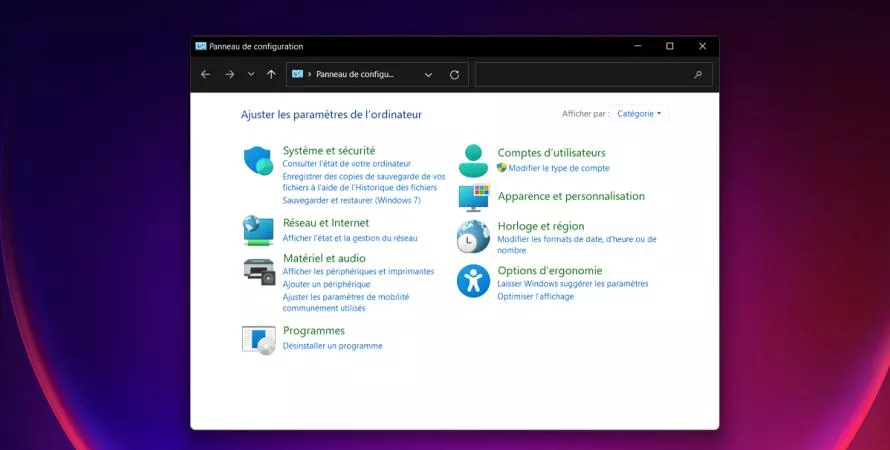890x450 pixels.
Task: Open Enregistrer des copies de sauvegarde link
Action: point(364,182)
